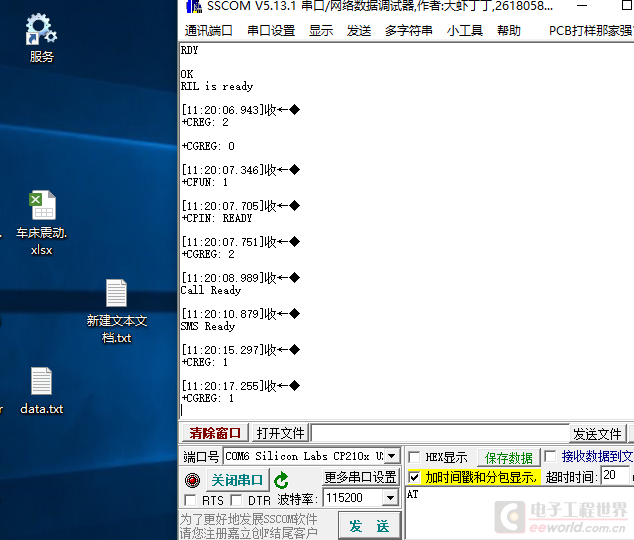Screen dimensions: 634x540
Task: Click the 关闭串口 button
Action: coord(237,480)
